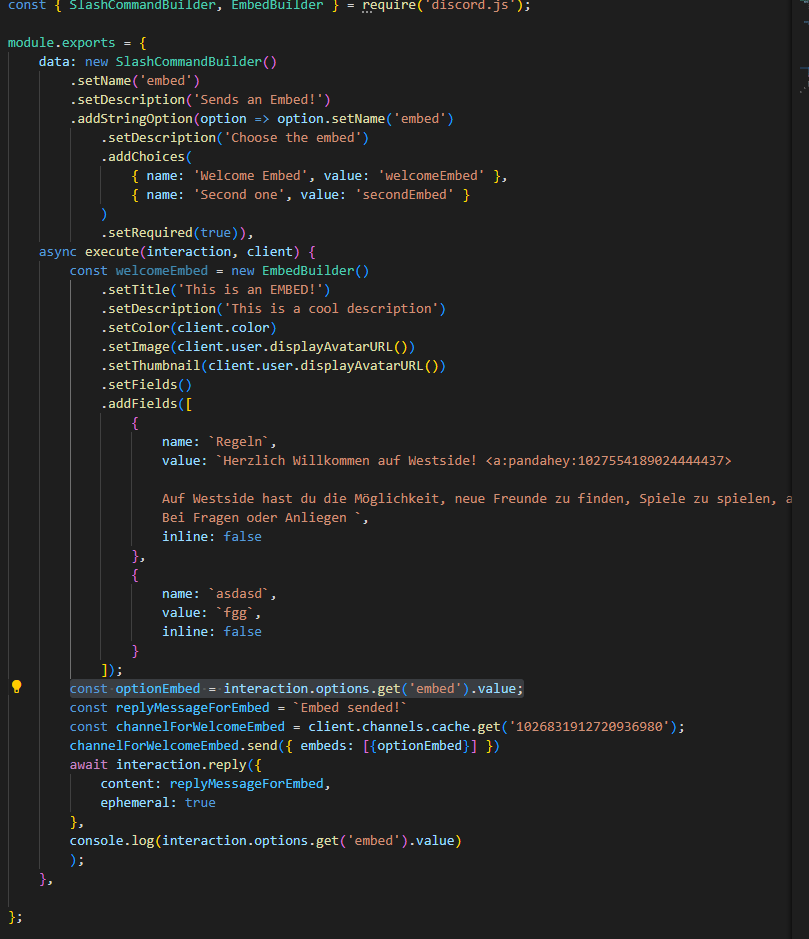Image resolution: width=809 pixels, height=939 pixels.
Task: Click the highlighted 'const optionEmbed' line
Action: pyautogui.click(x=296, y=689)
